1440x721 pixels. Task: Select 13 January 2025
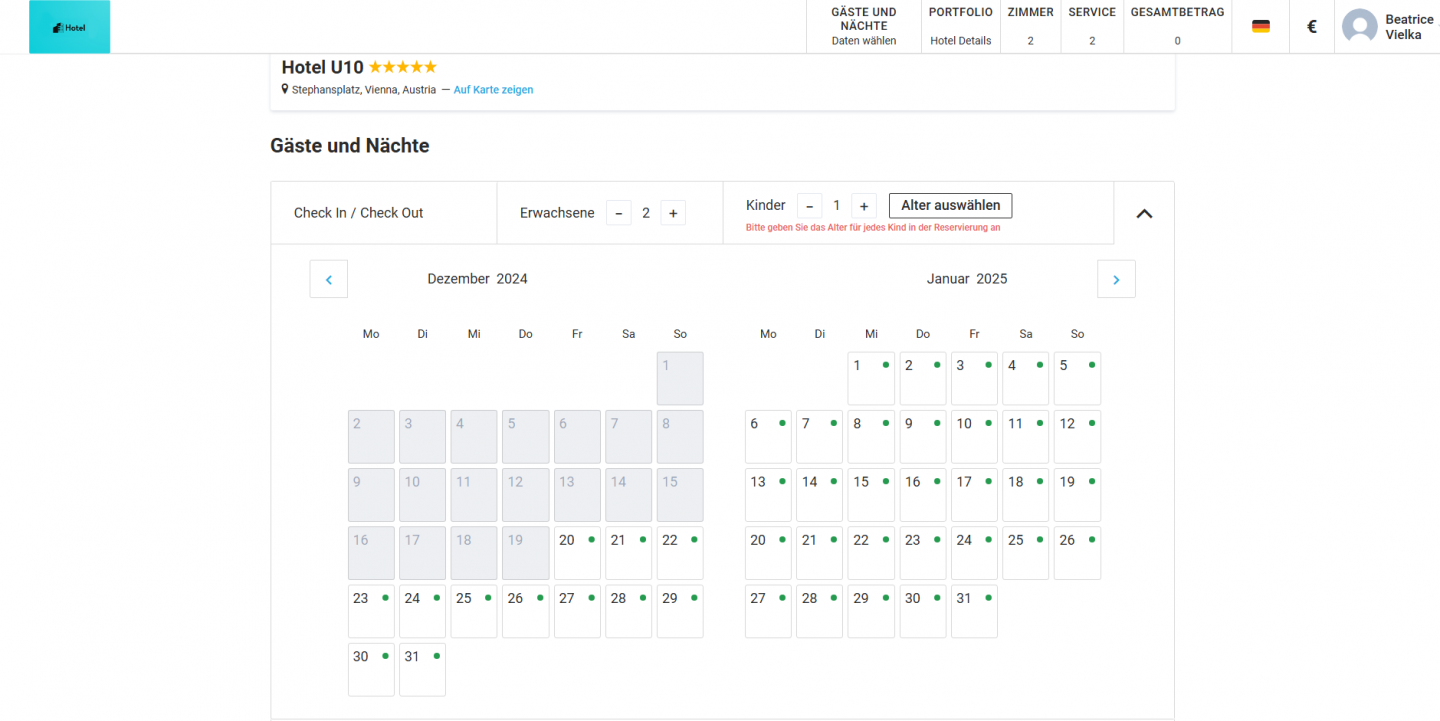click(x=768, y=495)
